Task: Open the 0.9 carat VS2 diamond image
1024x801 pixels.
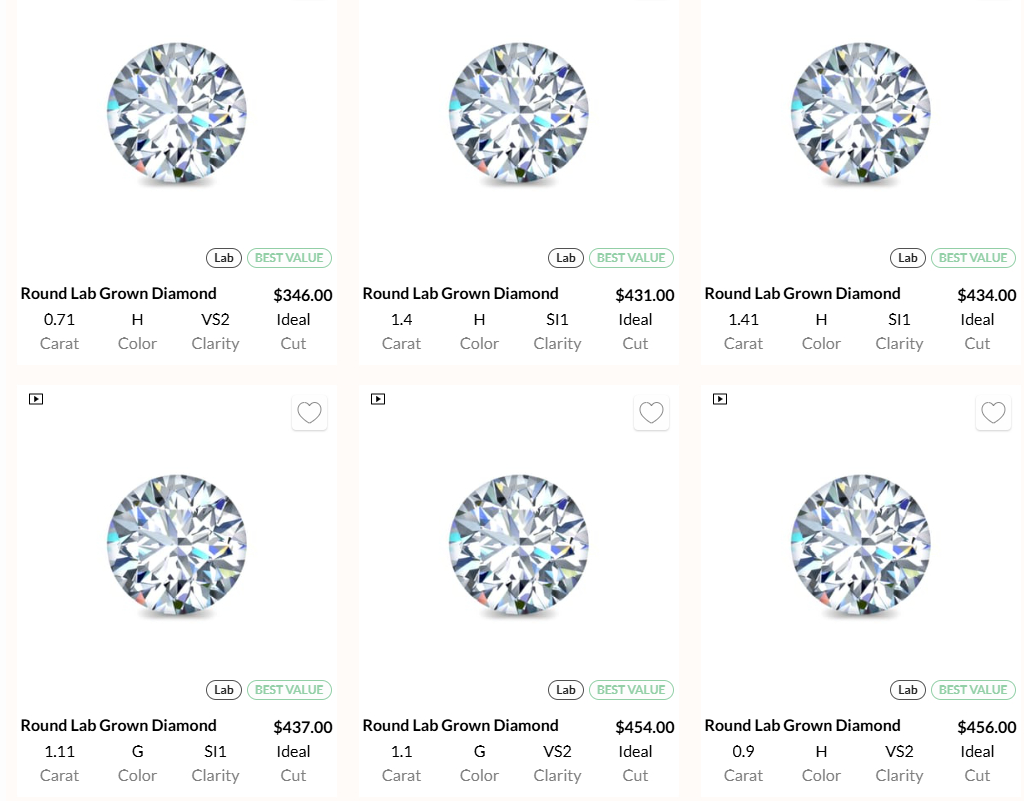Action: click(x=860, y=545)
